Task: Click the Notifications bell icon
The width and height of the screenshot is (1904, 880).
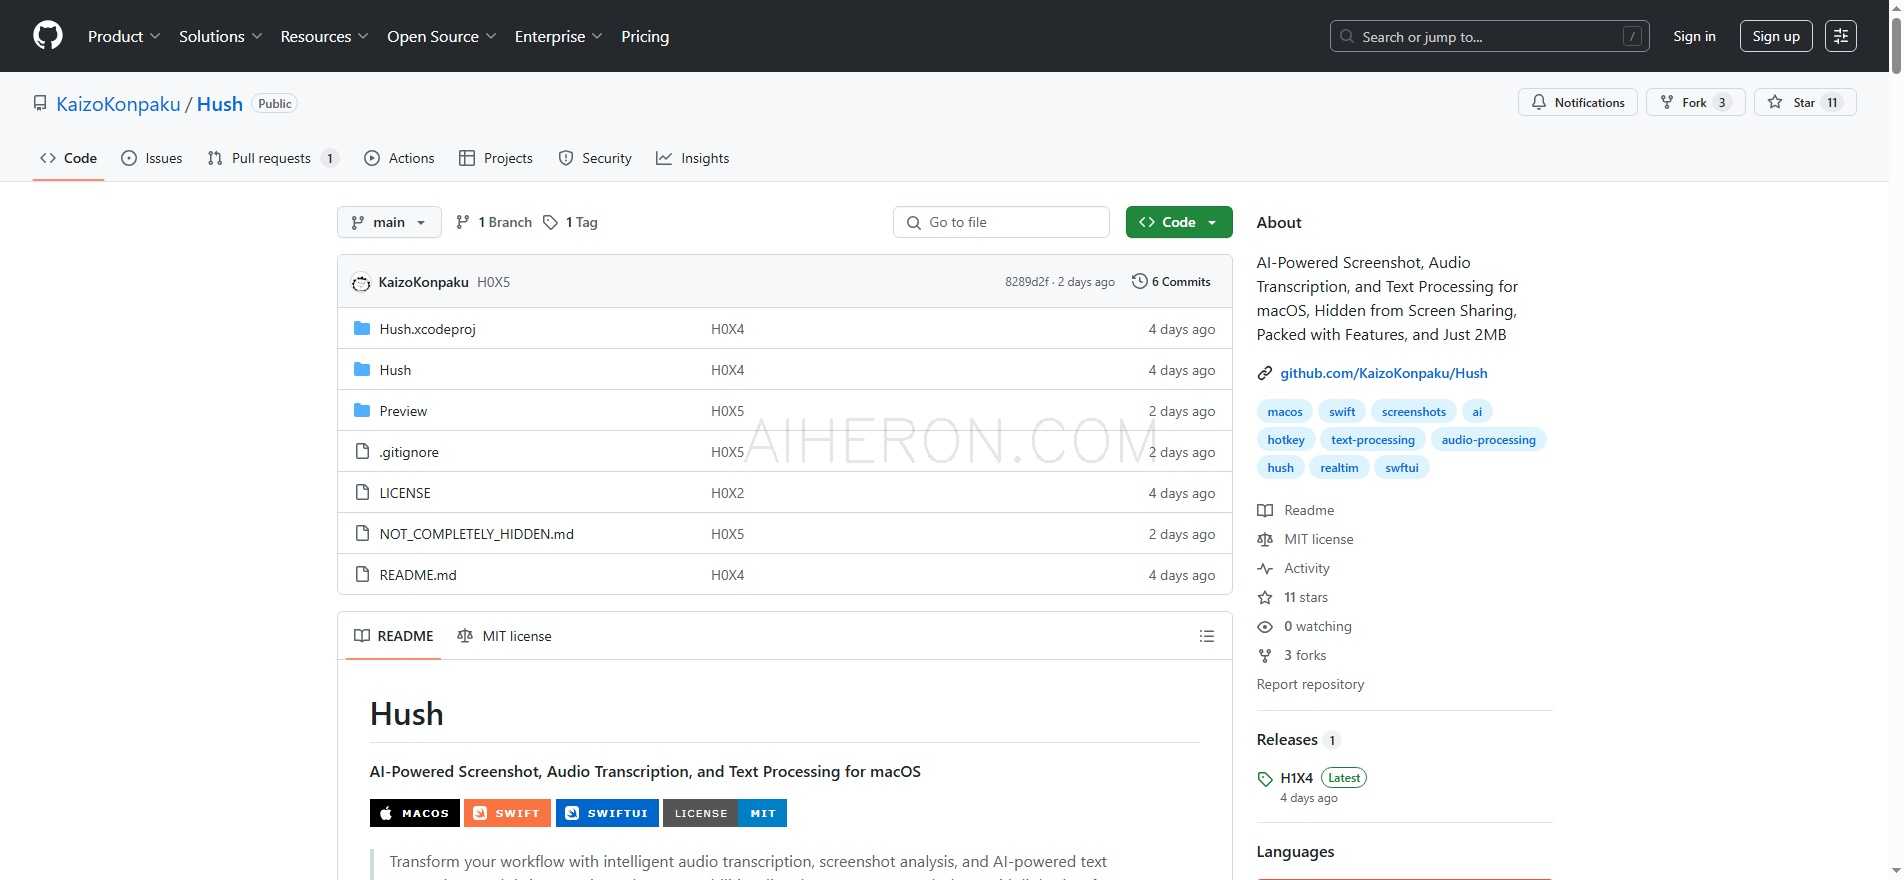Action: pos(1539,102)
